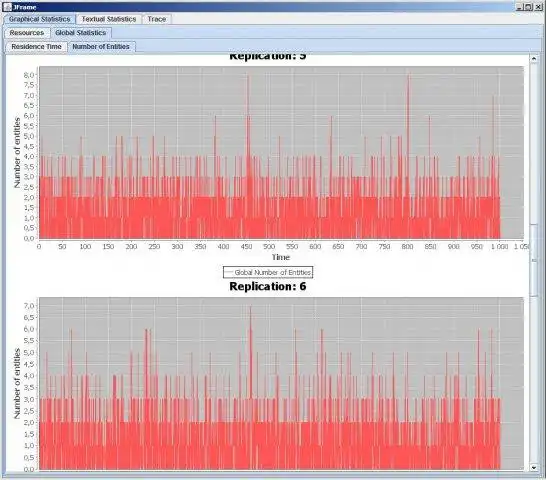Click the Number of entities label of upper chart

17,153
